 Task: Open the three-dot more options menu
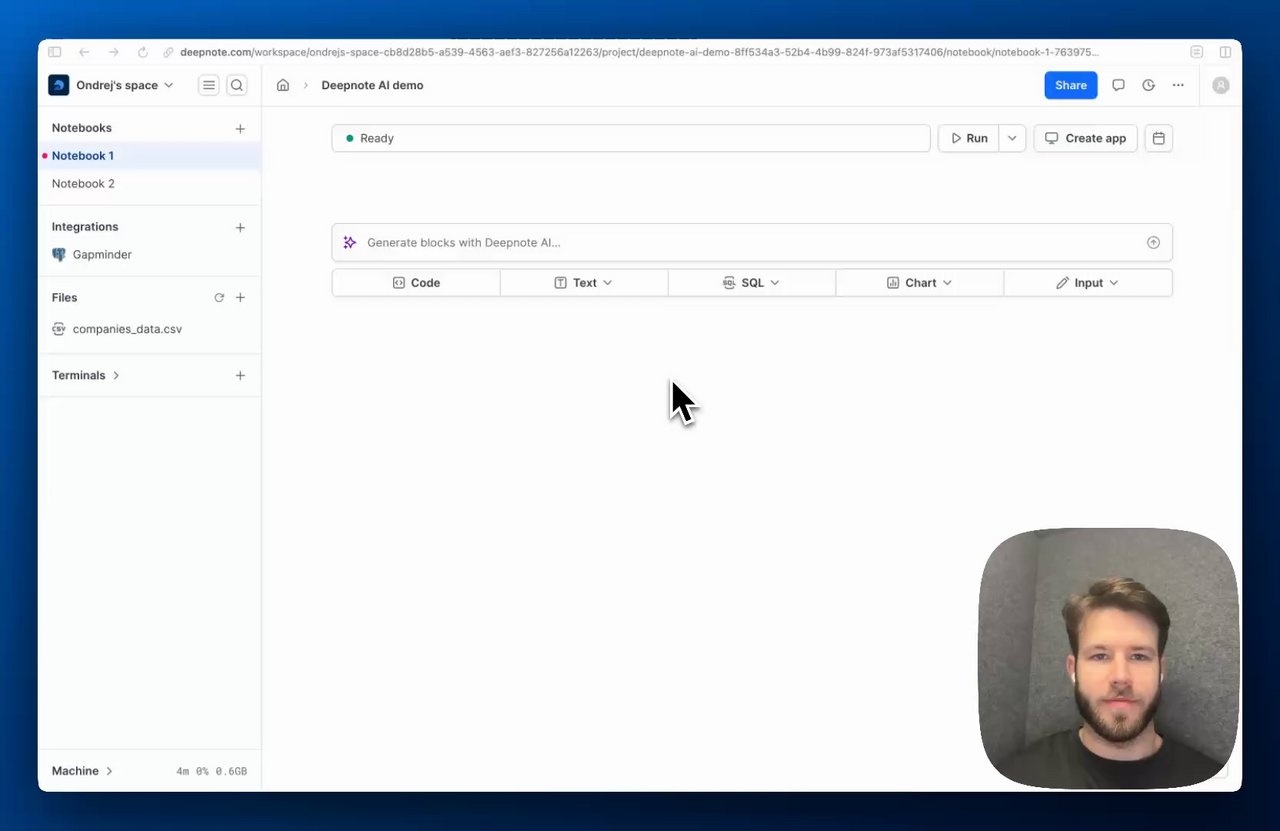click(1178, 85)
